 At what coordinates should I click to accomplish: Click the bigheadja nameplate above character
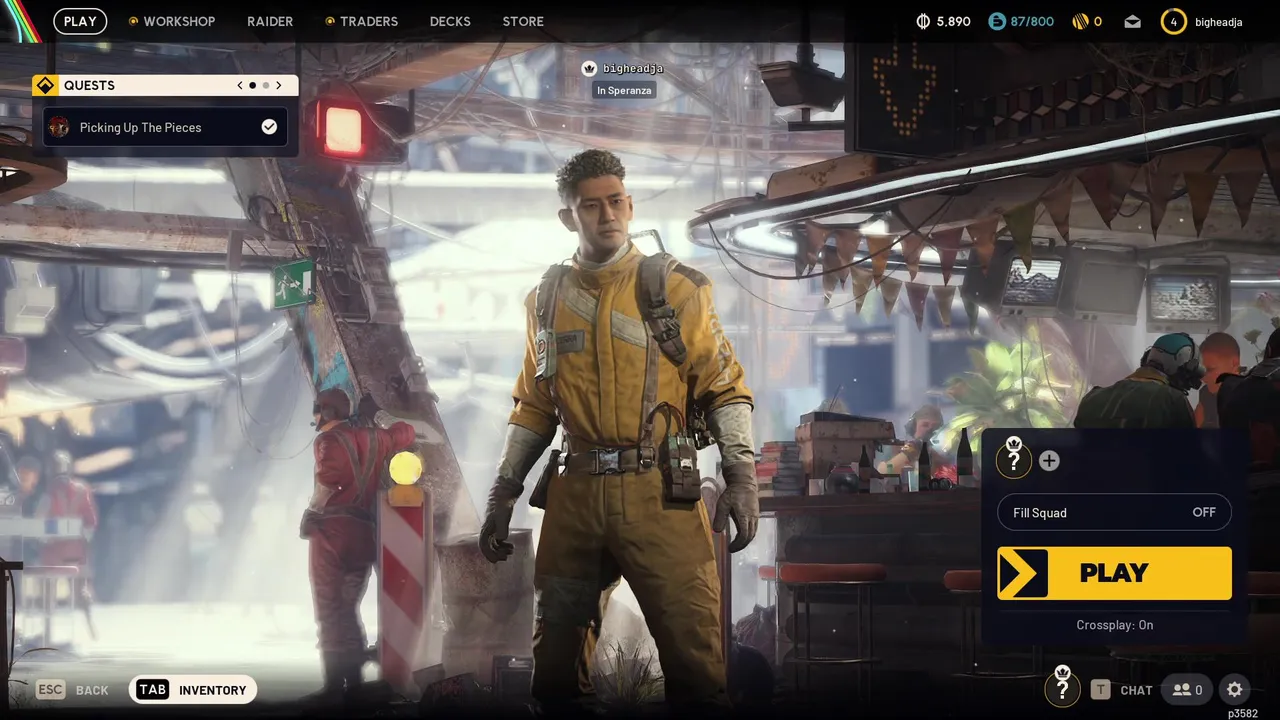click(633, 68)
